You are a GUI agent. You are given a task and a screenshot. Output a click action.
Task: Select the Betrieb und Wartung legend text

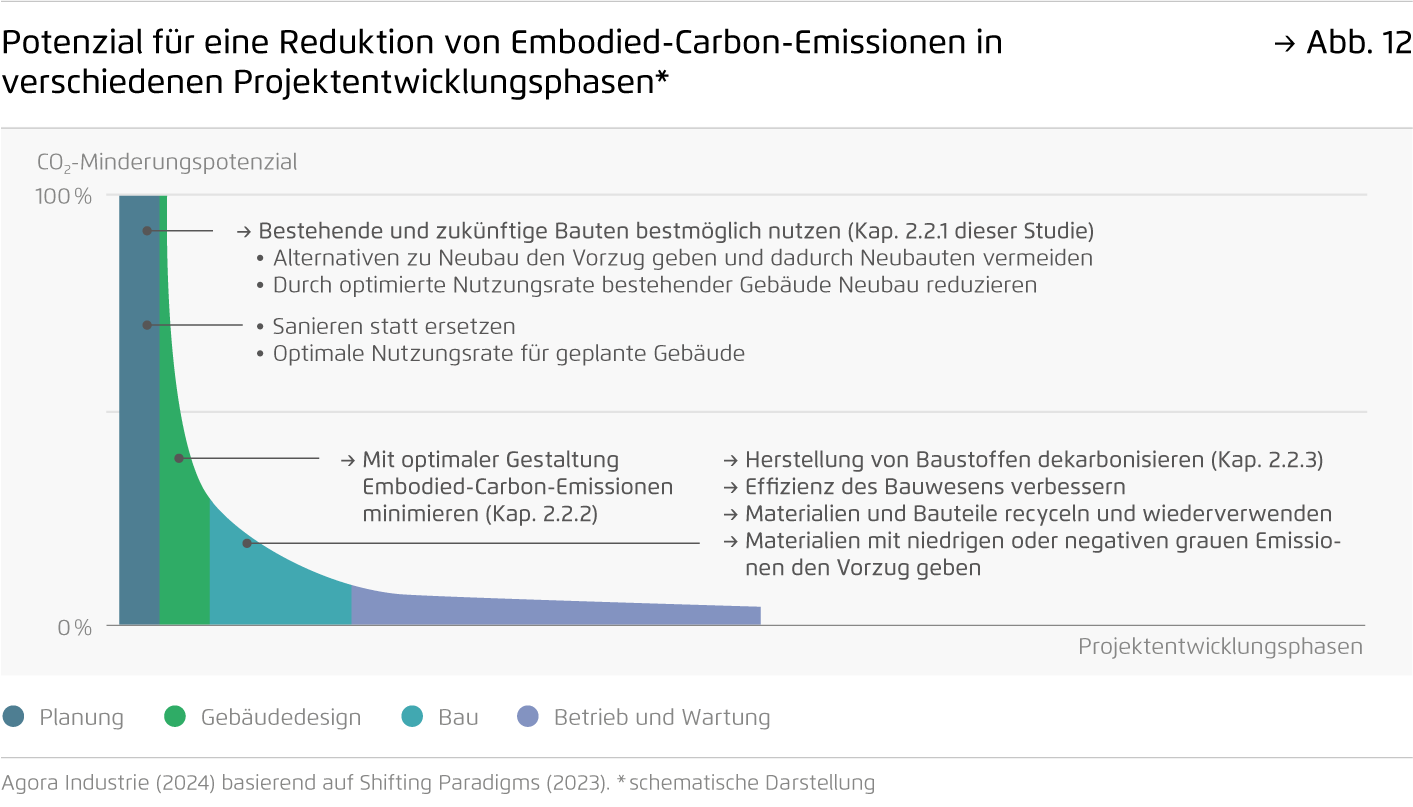pyautogui.click(x=662, y=717)
